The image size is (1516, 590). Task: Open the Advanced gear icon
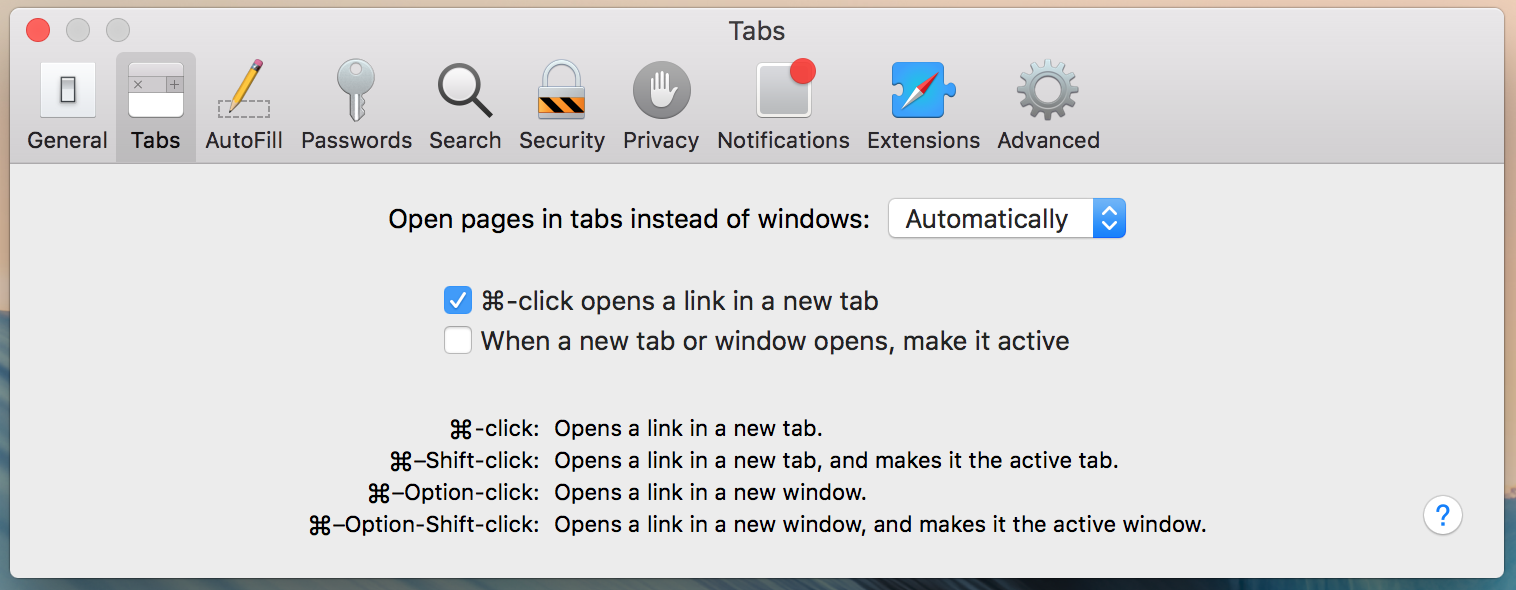click(x=1048, y=90)
